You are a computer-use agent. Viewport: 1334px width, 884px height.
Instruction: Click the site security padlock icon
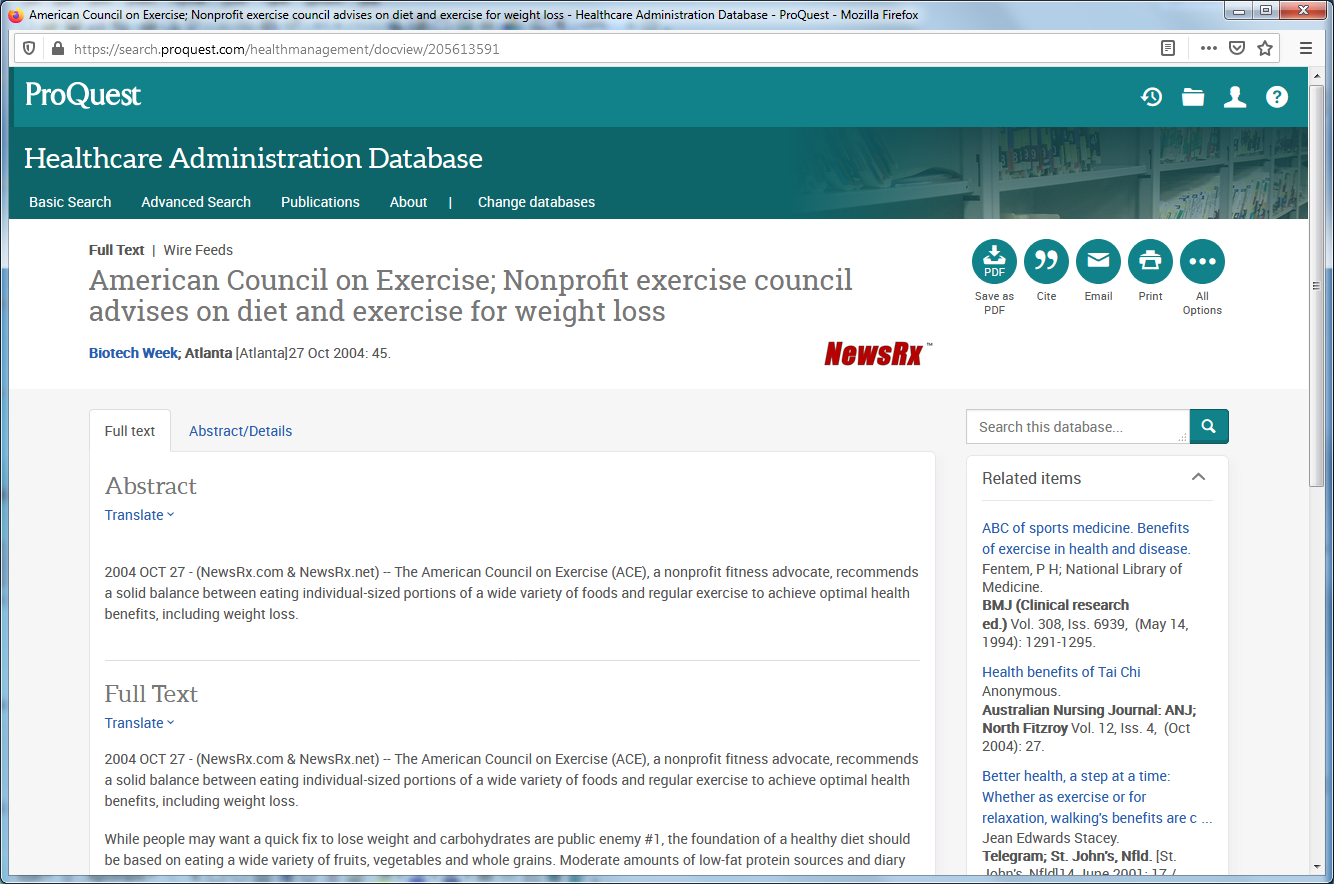coord(57,48)
